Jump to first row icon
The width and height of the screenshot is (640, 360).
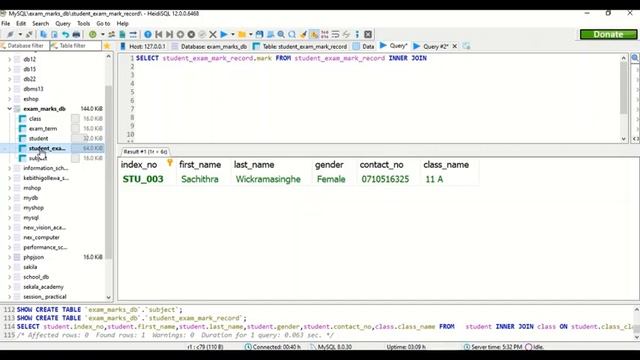coord(158,34)
